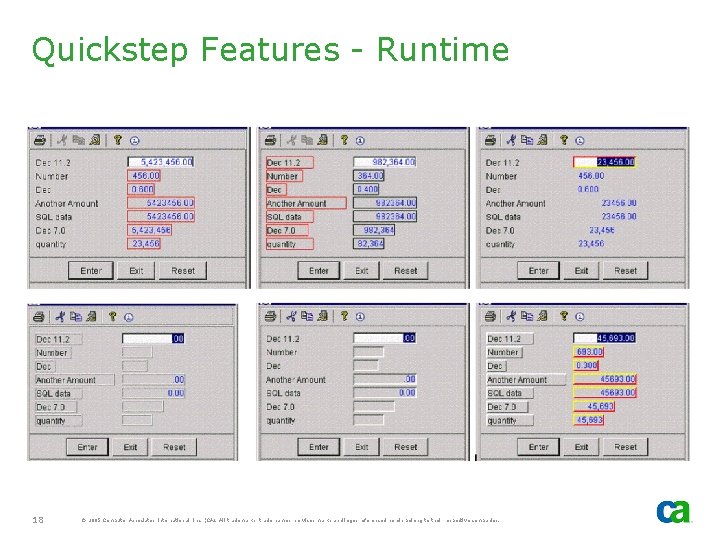The image size is (720, 540).
Task: Click Dec field showing 0.300
Action: (586, 366)
